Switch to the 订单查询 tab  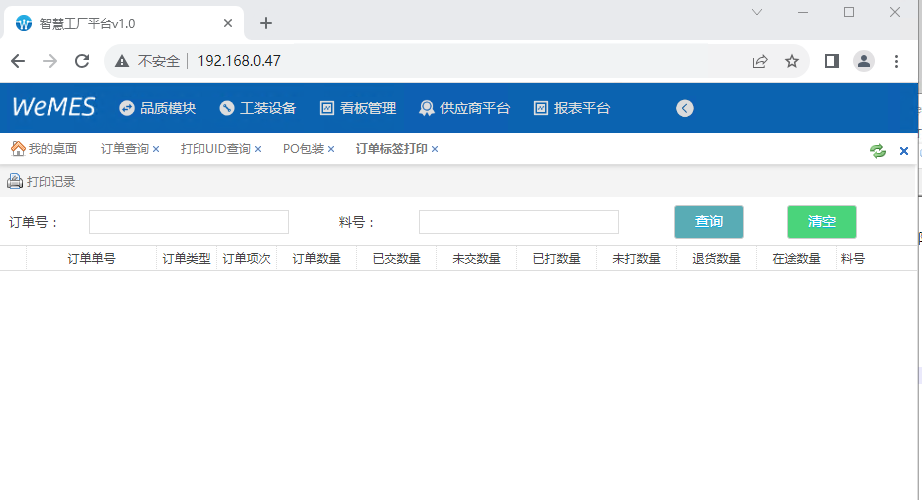[x=124, y=149]
